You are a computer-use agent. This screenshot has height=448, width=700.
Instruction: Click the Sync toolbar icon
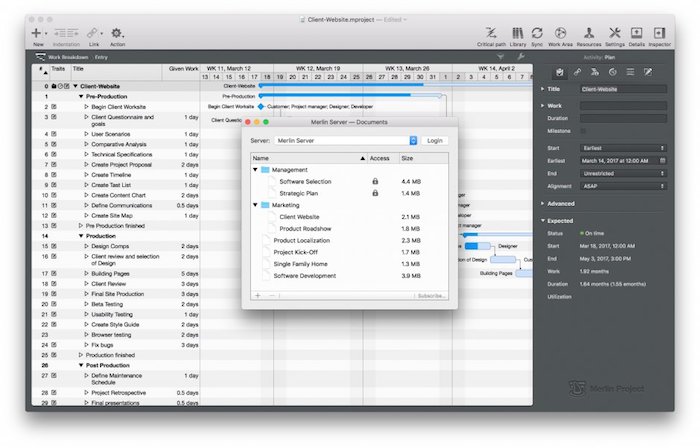tap(537, 33)
